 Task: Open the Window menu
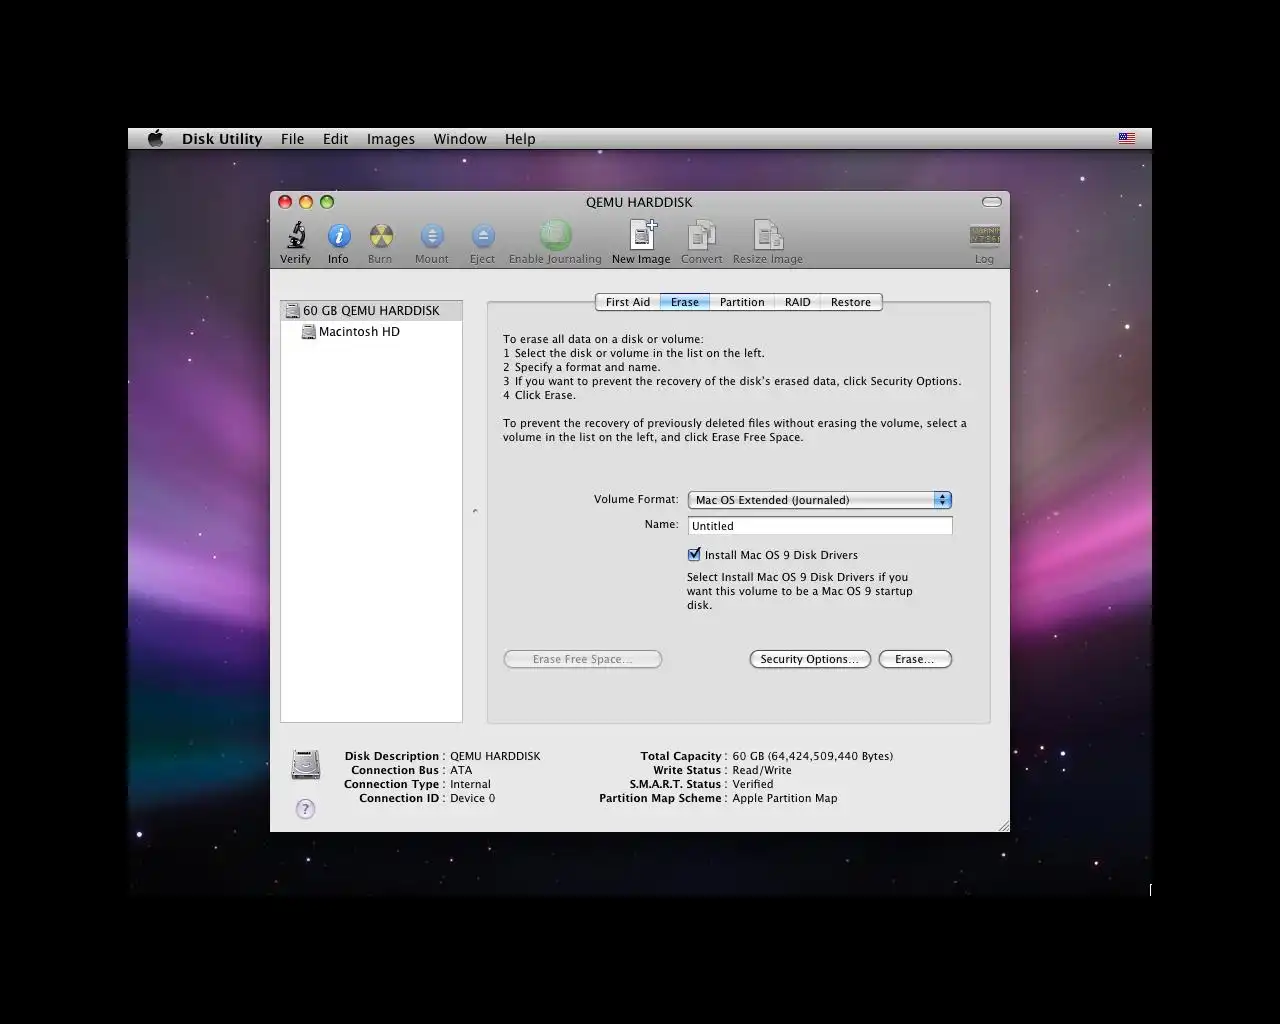click(460, 139)
